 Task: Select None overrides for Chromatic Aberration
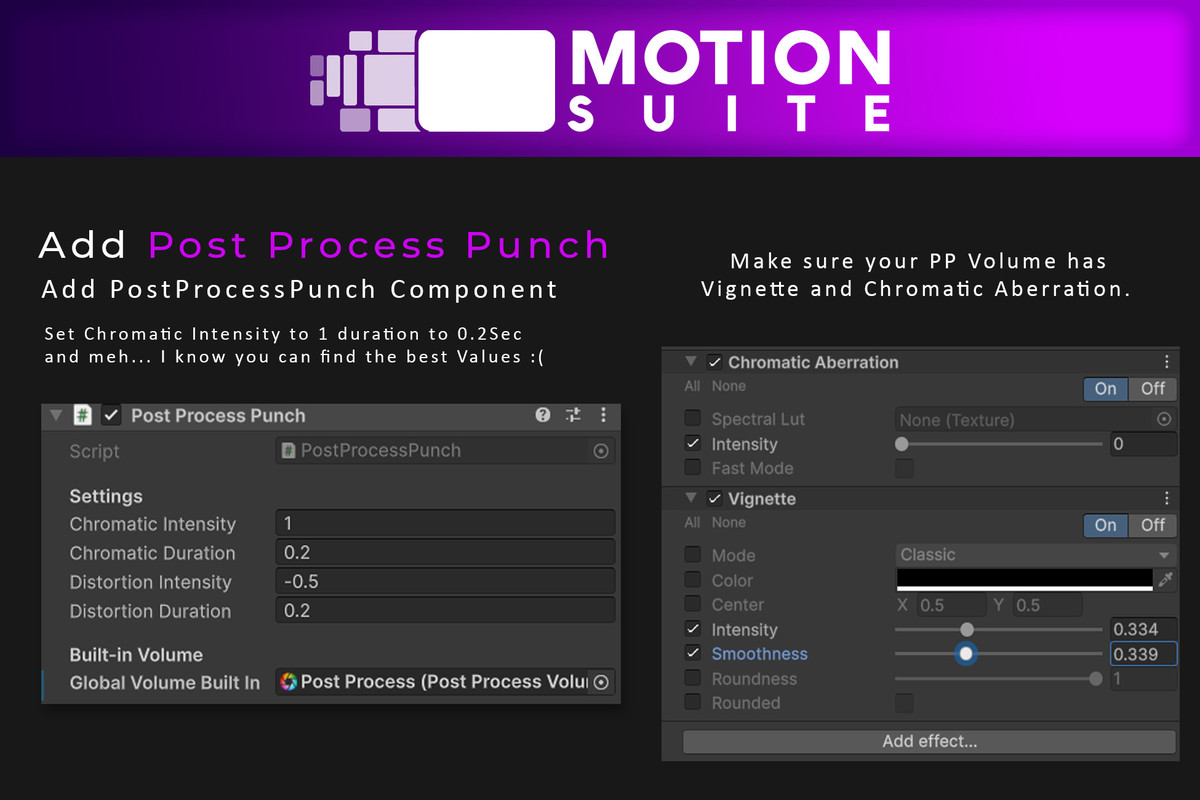click(728, 386)
